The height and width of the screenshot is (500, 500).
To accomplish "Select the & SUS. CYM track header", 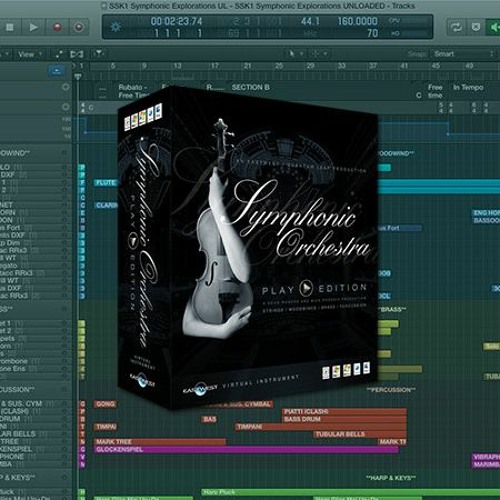I will tap(36, 404).
